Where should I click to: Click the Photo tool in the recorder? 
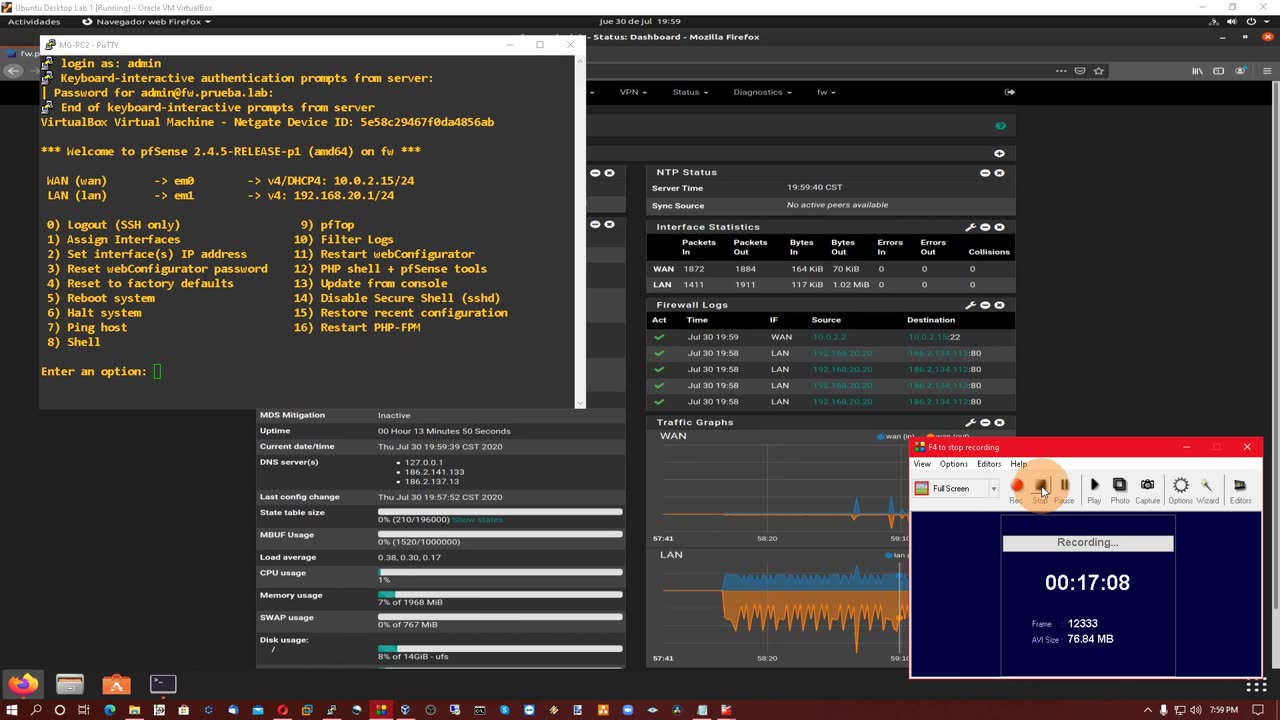click(1120, 489)
